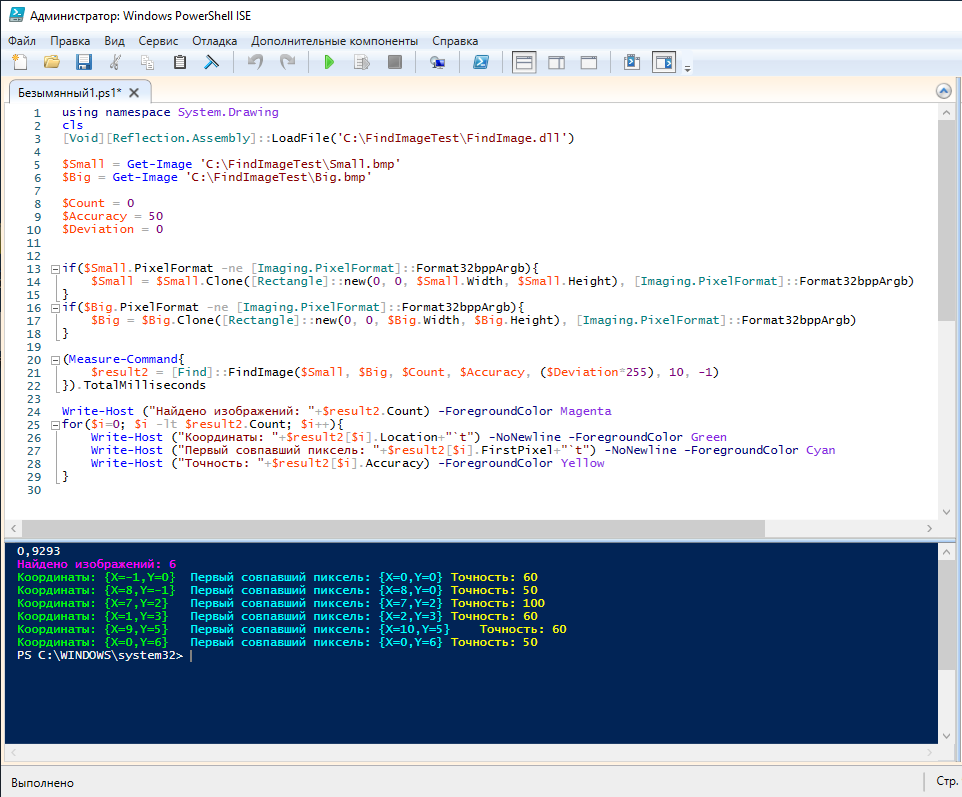The height and width of the screenshot is (797, 962).
Task: Toggle show script pane on top layout
Action: (524, 63)
